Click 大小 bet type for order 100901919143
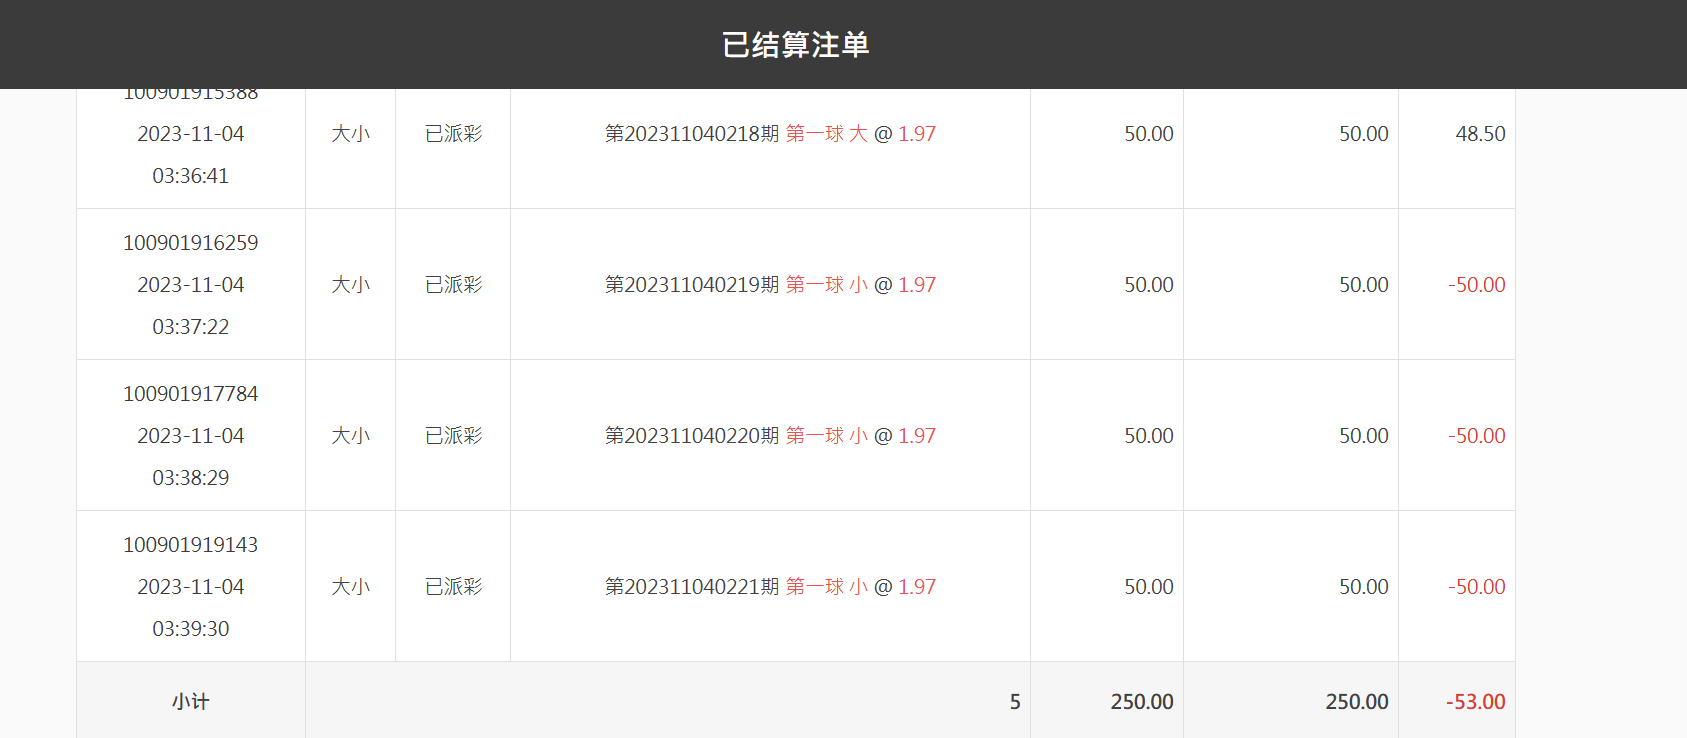 pyautogui.click(x=351, y=587)
